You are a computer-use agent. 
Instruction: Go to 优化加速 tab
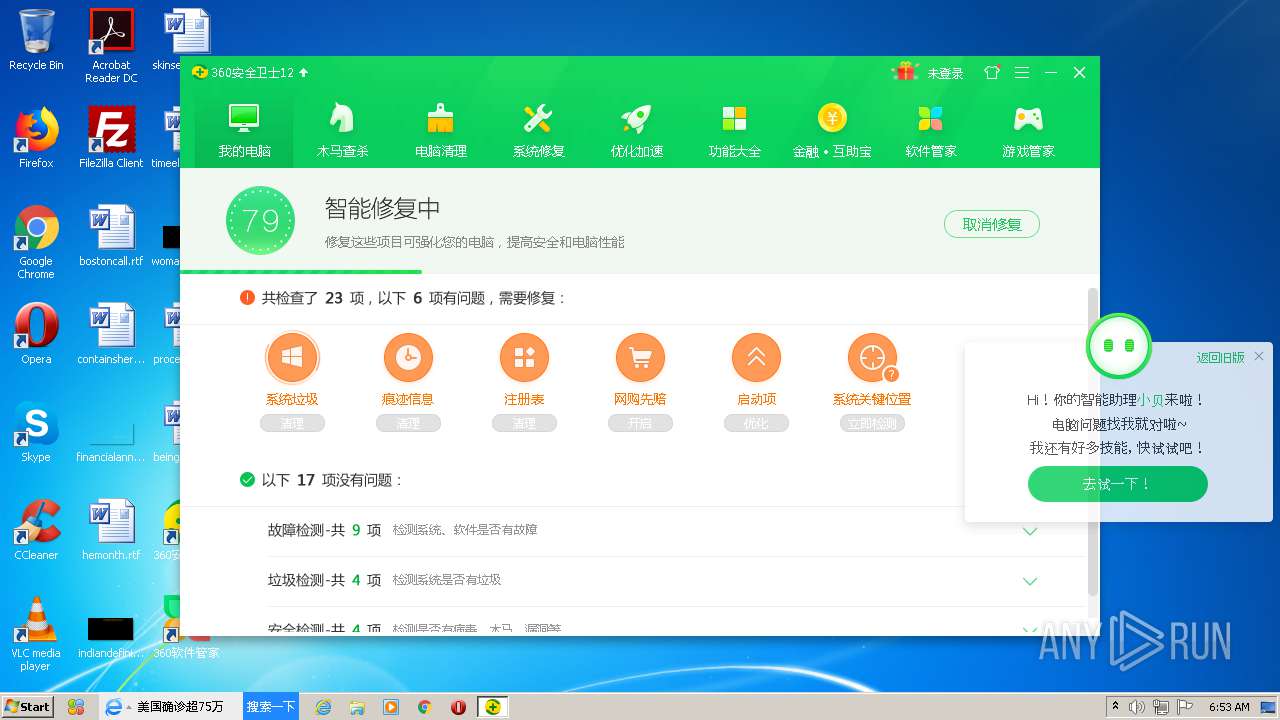(636, 131)
